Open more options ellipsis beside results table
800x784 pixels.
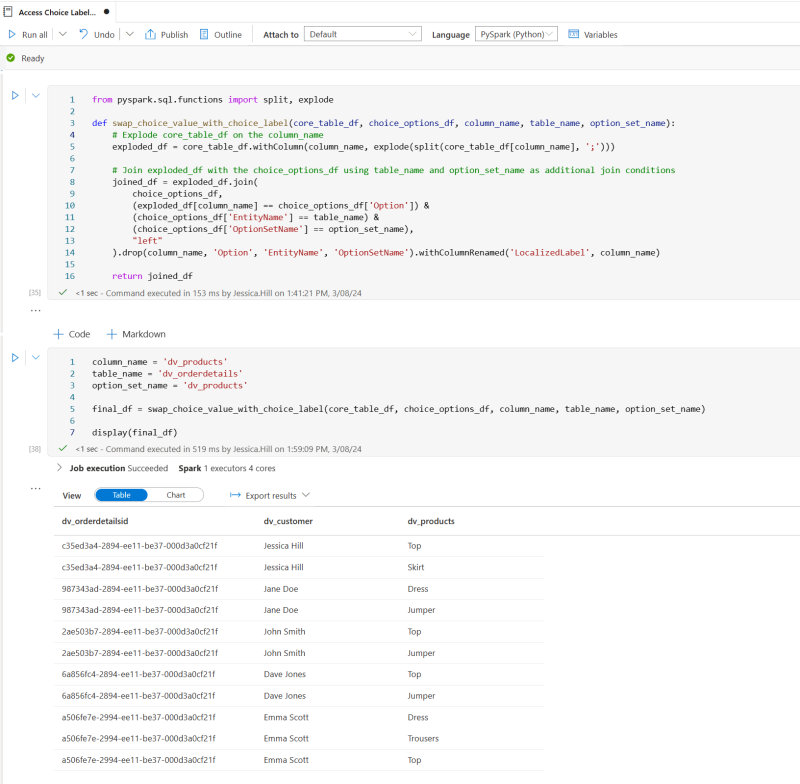pos(35,489)
